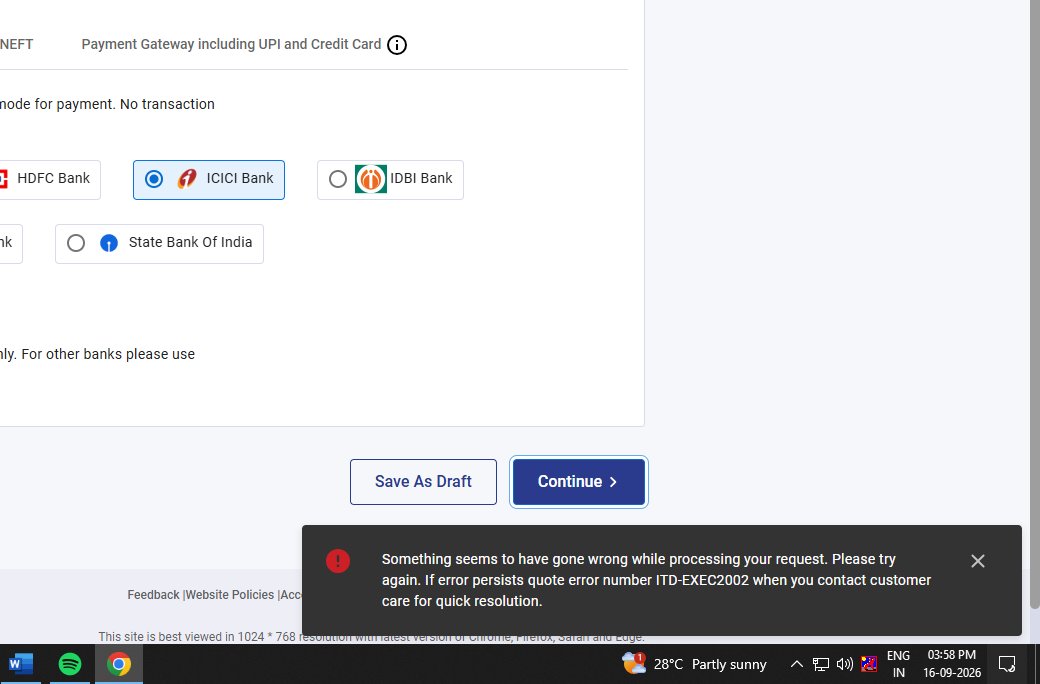This screenshot has width=1040, height=684.
Task: Click the red error alert icon
Action: tap(338, 561)
